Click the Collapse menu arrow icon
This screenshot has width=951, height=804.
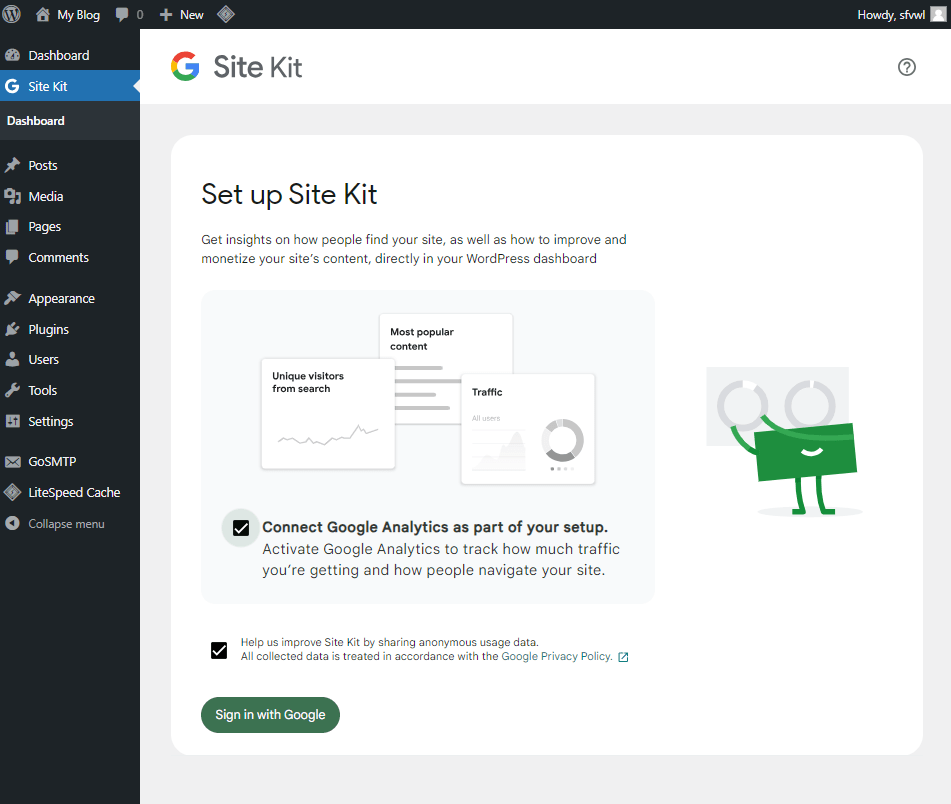click(x=12, y=523)
